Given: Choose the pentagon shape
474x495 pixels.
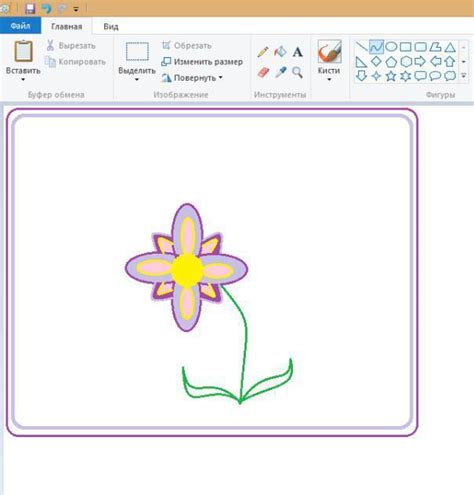Looking at the screenshot, I should pyautogui.click(x=391, y=62).
